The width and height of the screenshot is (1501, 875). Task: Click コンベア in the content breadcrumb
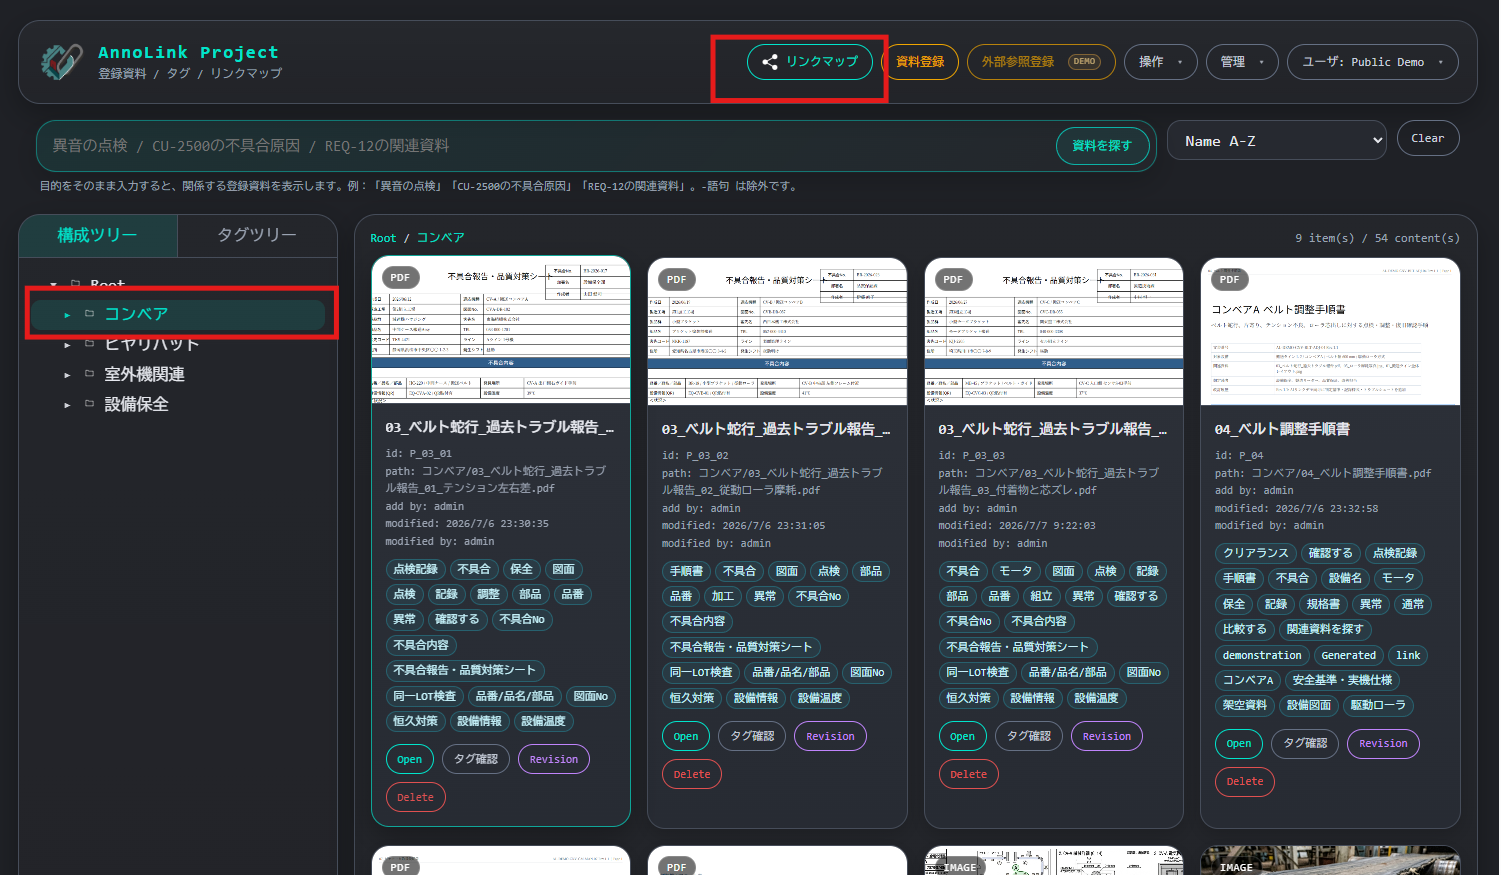pos(441,238)
